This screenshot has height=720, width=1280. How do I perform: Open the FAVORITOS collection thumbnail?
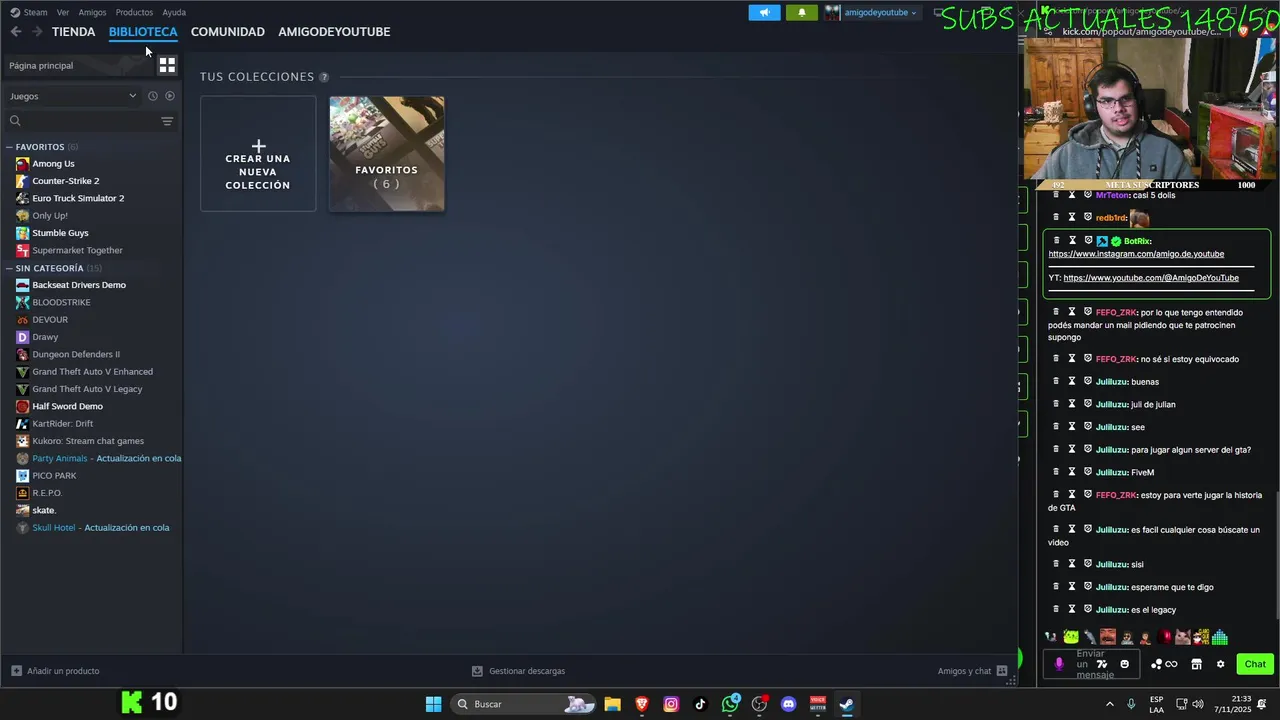click(x=387, y=154)
